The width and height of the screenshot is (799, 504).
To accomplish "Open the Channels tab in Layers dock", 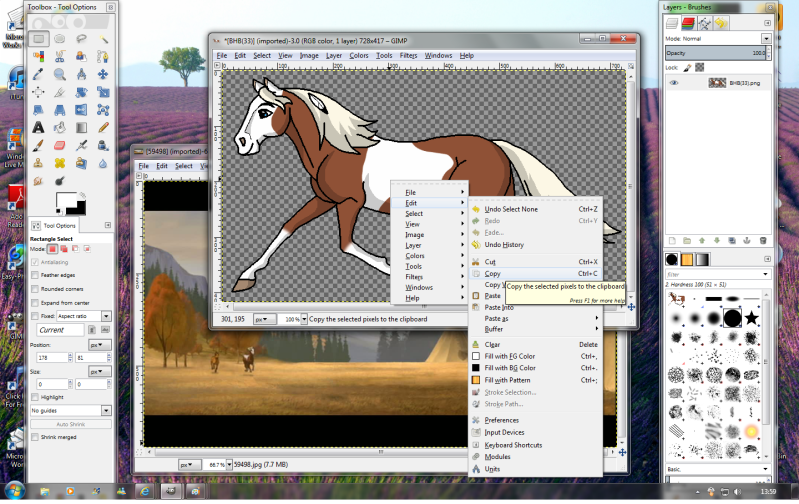I will [x=688, y=23].
